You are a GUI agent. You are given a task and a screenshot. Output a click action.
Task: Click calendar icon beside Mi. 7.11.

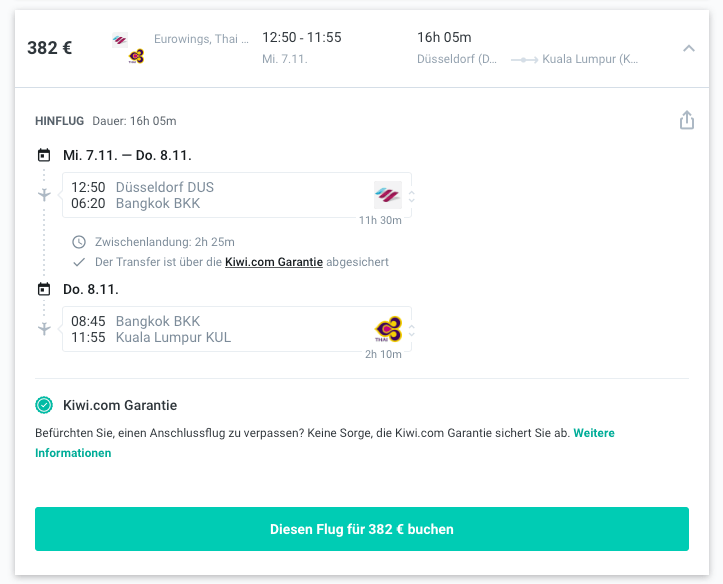[x=44, y=155]
